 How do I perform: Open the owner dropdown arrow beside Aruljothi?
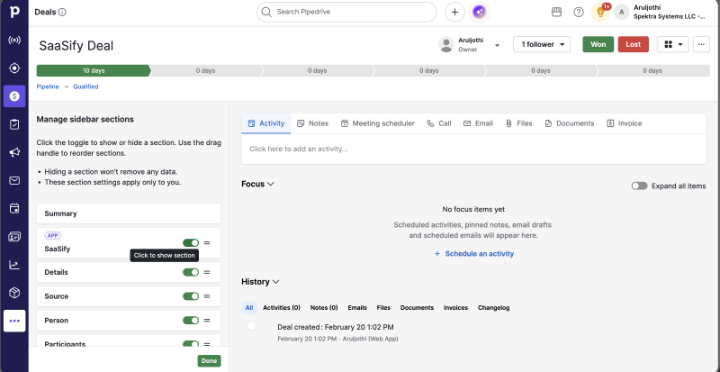pyautogui.click(x=497, y=45)
